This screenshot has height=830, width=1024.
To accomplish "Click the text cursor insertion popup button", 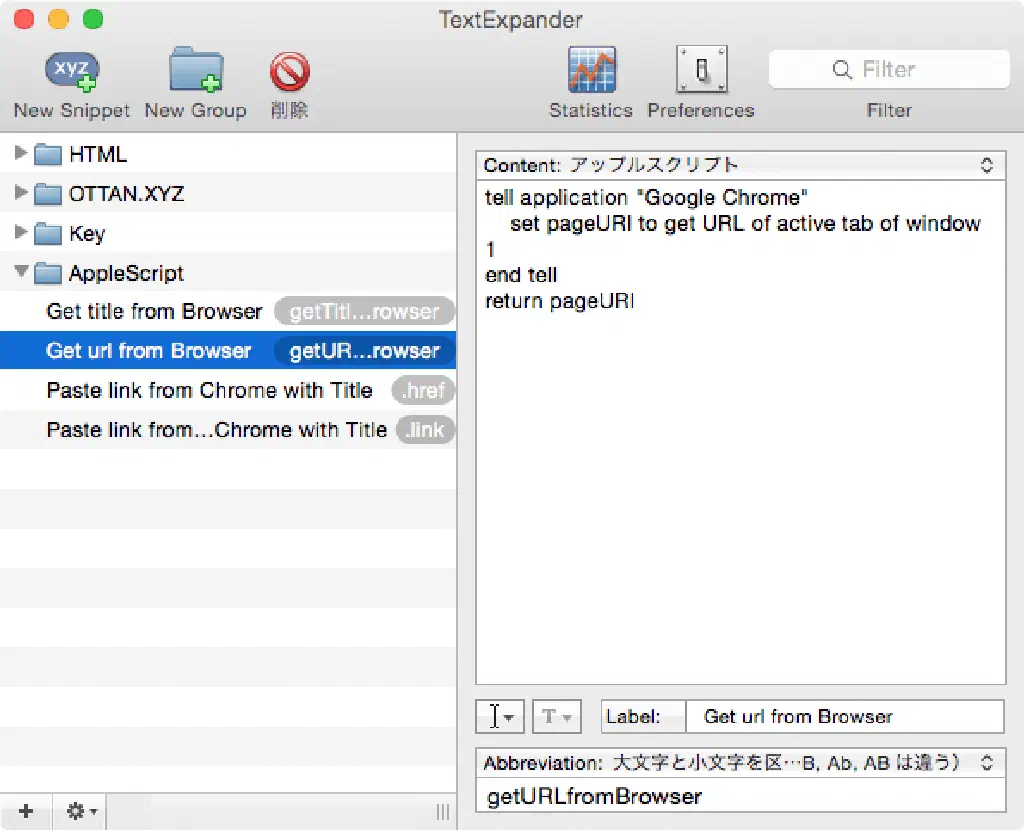I will pos(499,717).
